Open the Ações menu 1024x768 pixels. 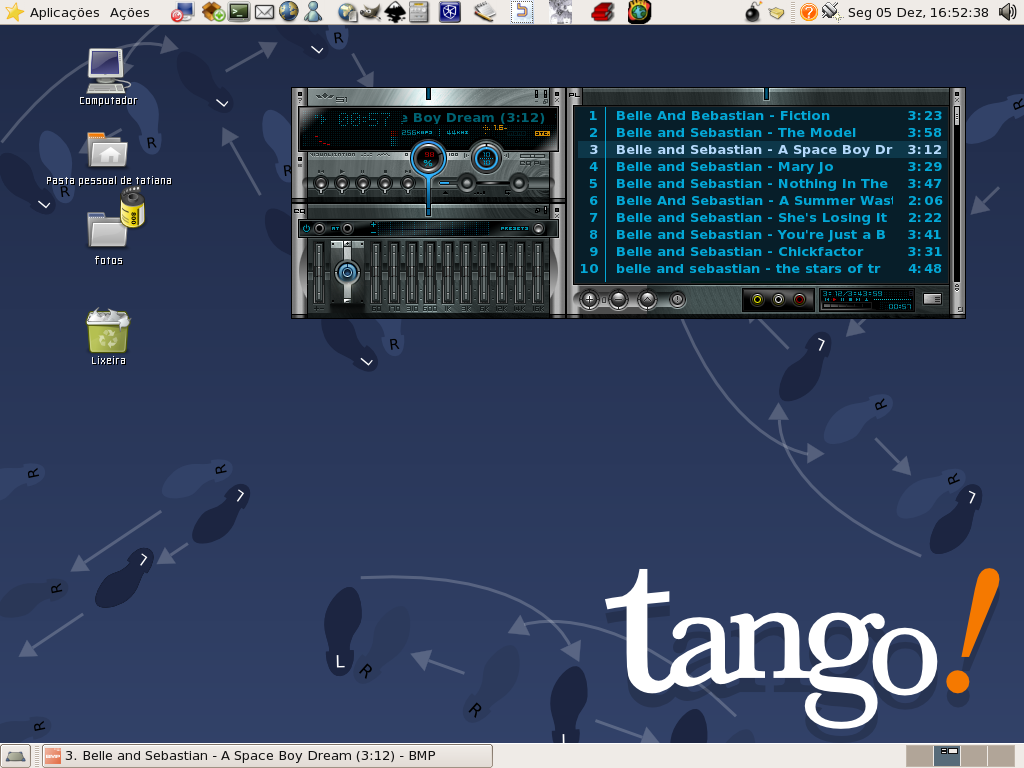coord(129,12)
